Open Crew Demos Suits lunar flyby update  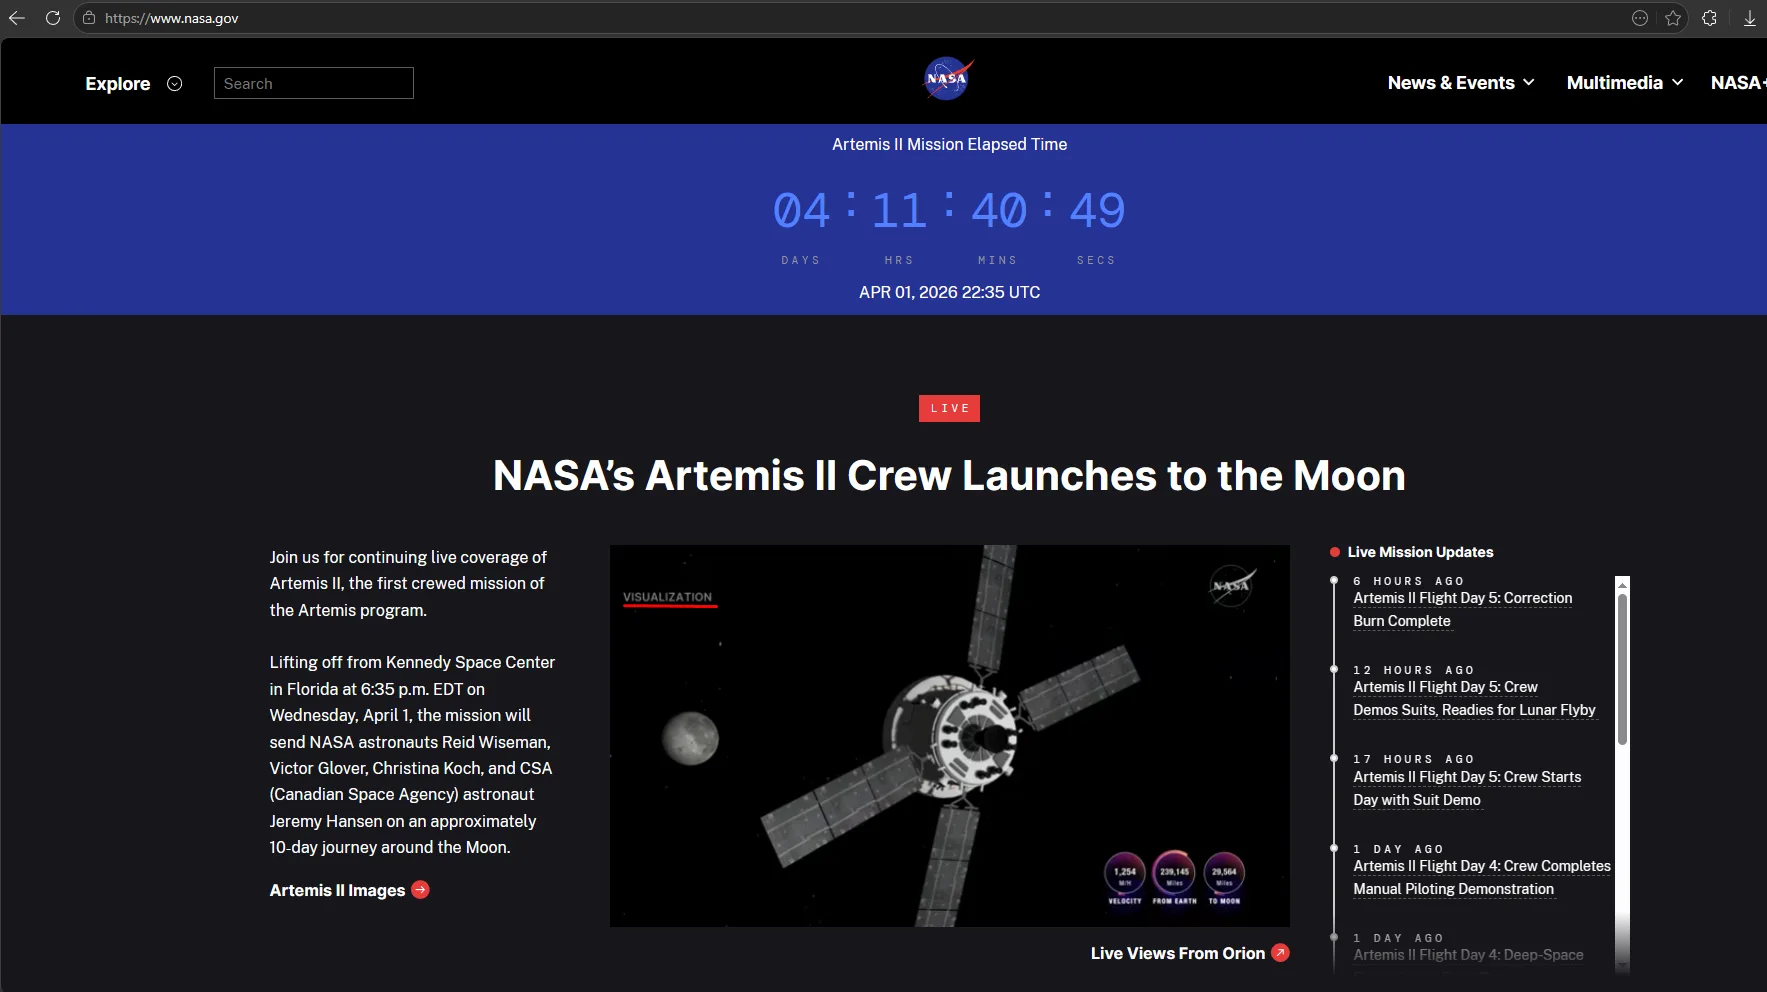tap(1473, 699)
